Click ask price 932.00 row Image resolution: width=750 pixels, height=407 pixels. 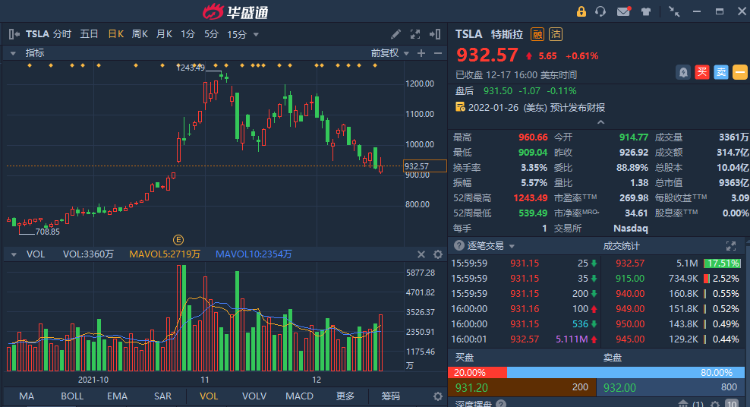671,387
